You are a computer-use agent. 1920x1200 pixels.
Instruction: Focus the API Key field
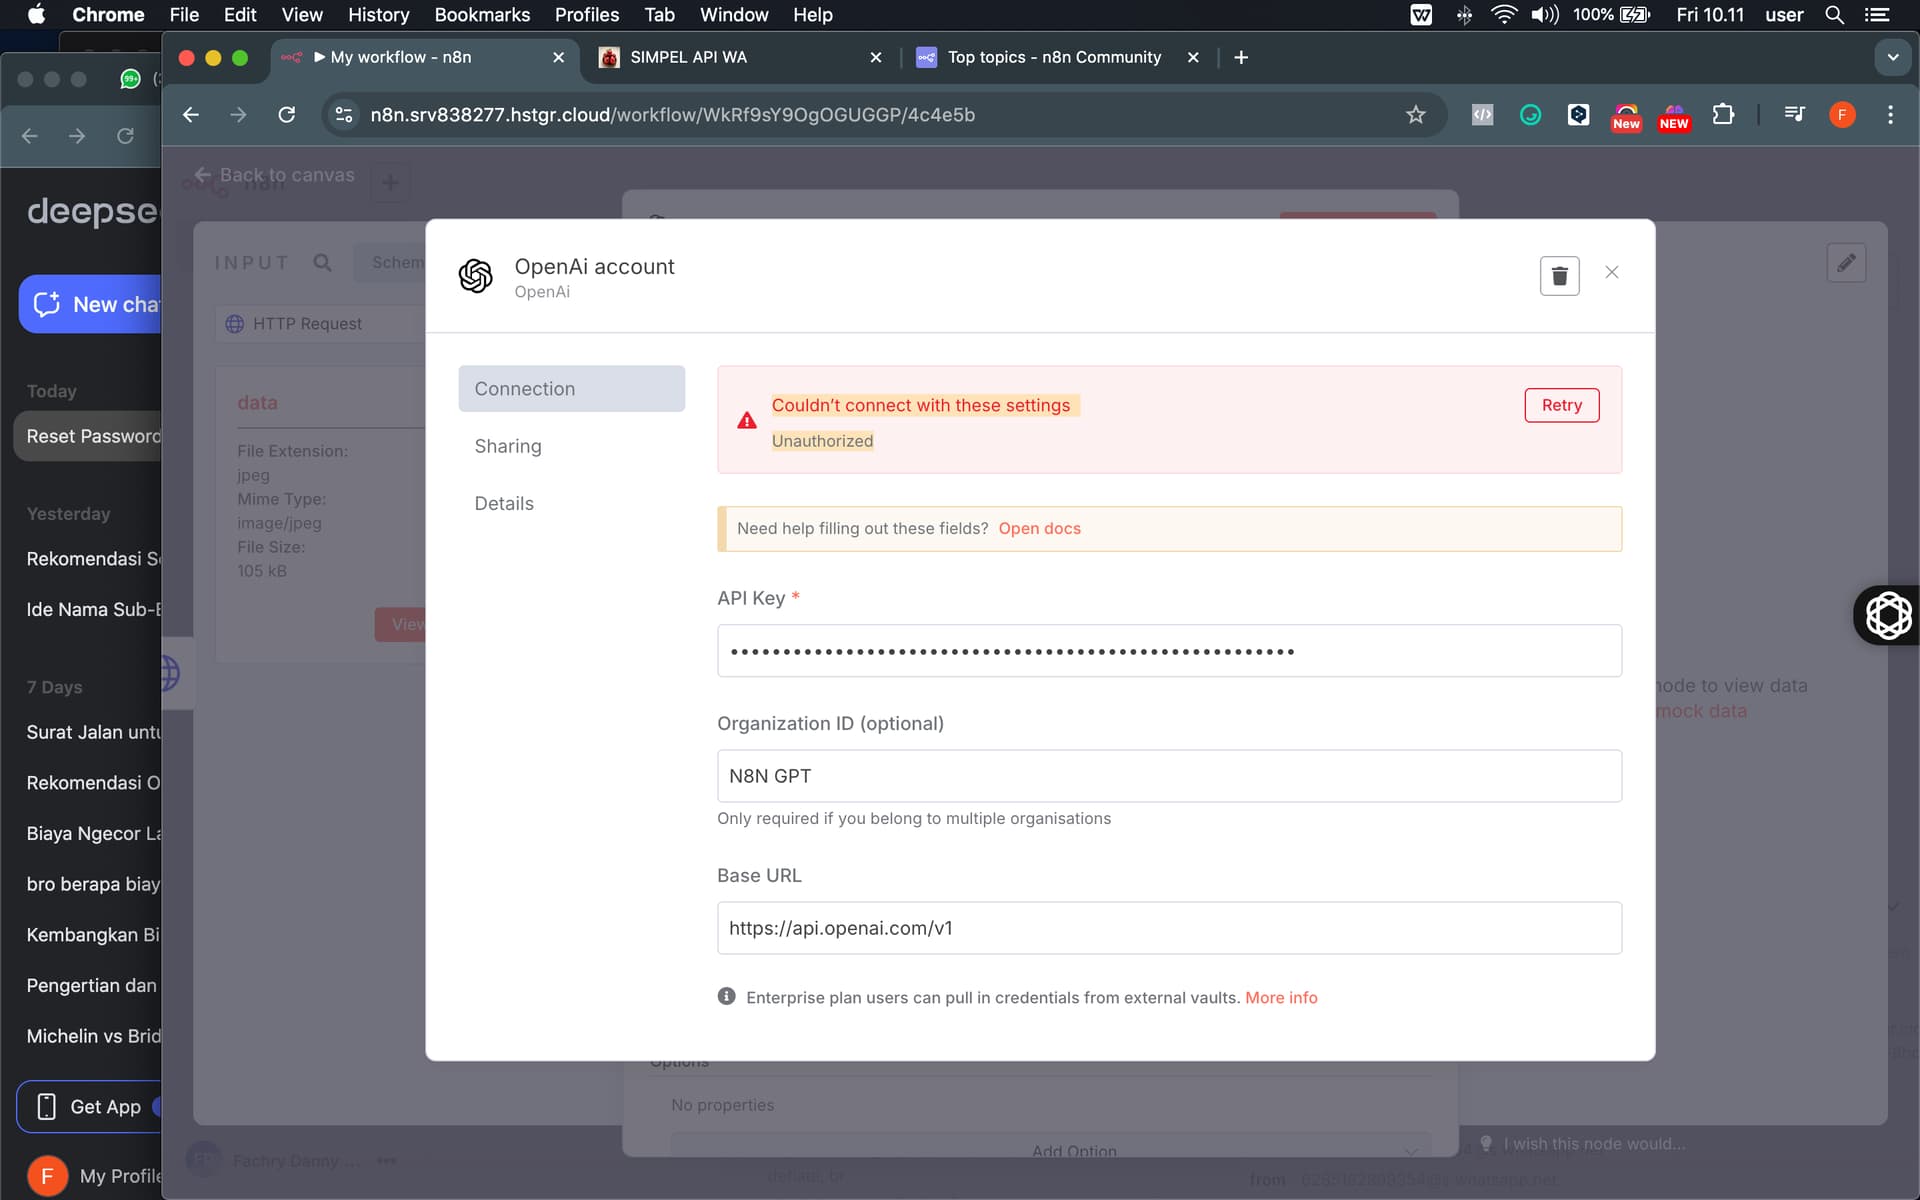click(x=1169, y=651)
